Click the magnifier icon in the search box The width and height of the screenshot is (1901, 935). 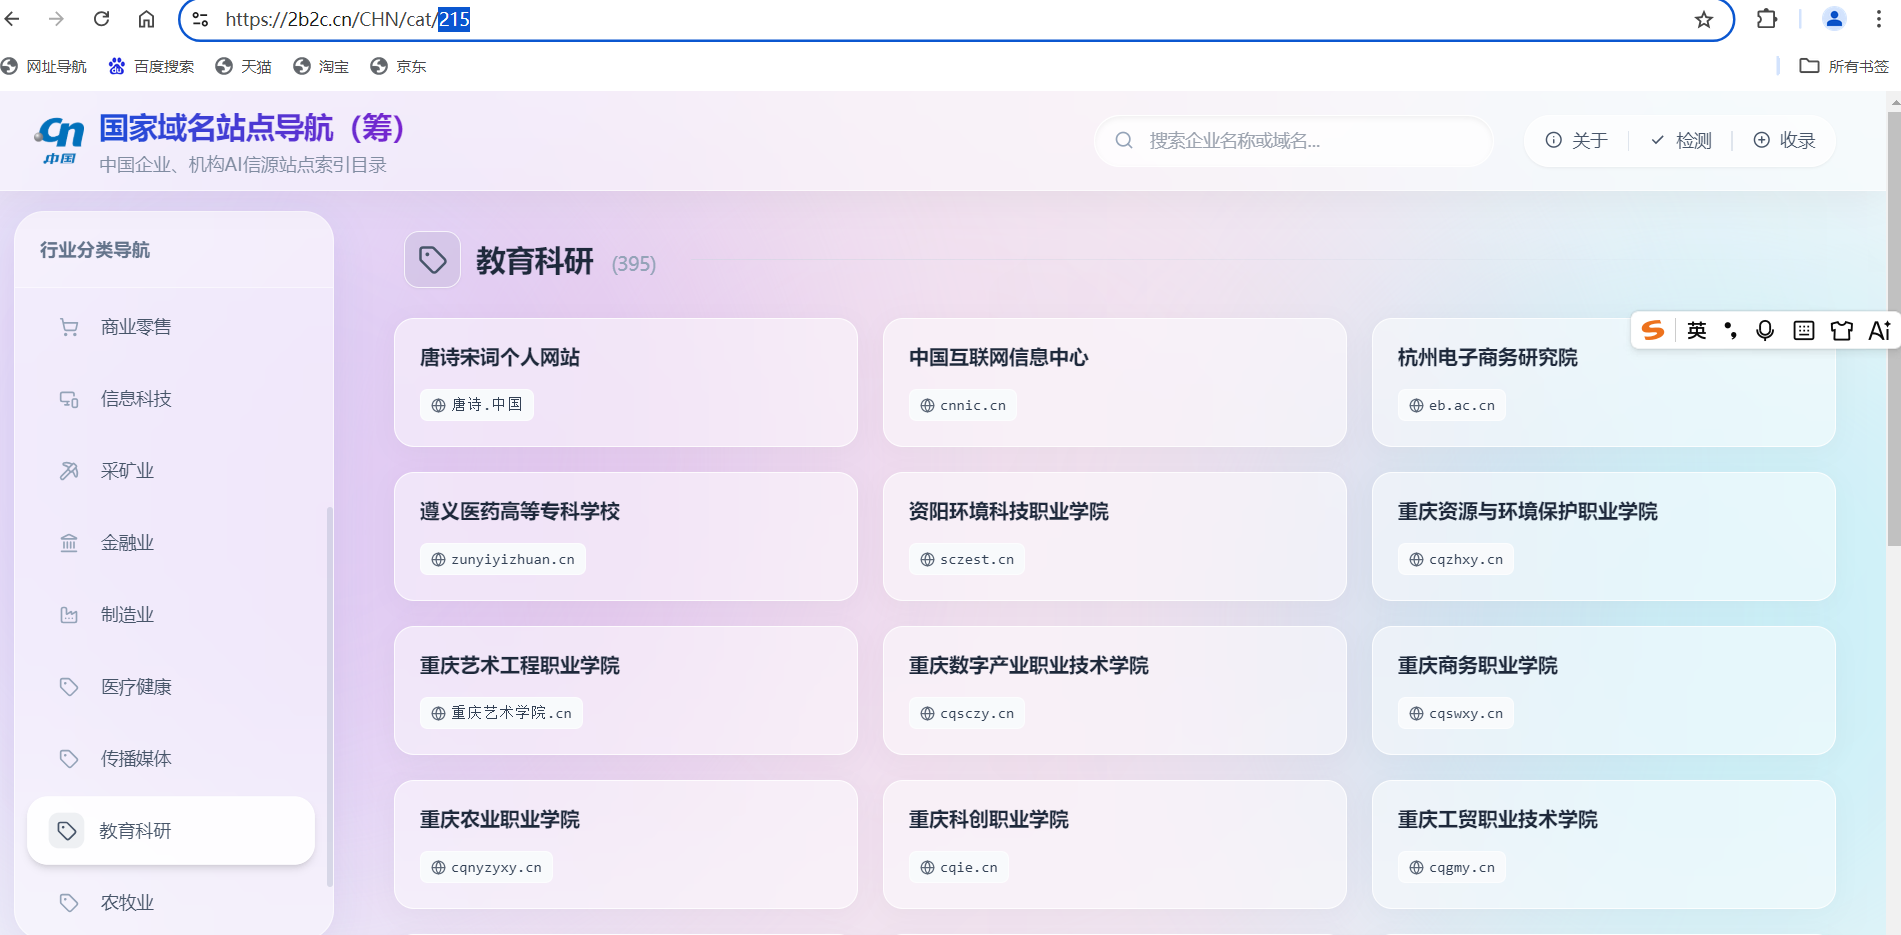click(1124, 140)
